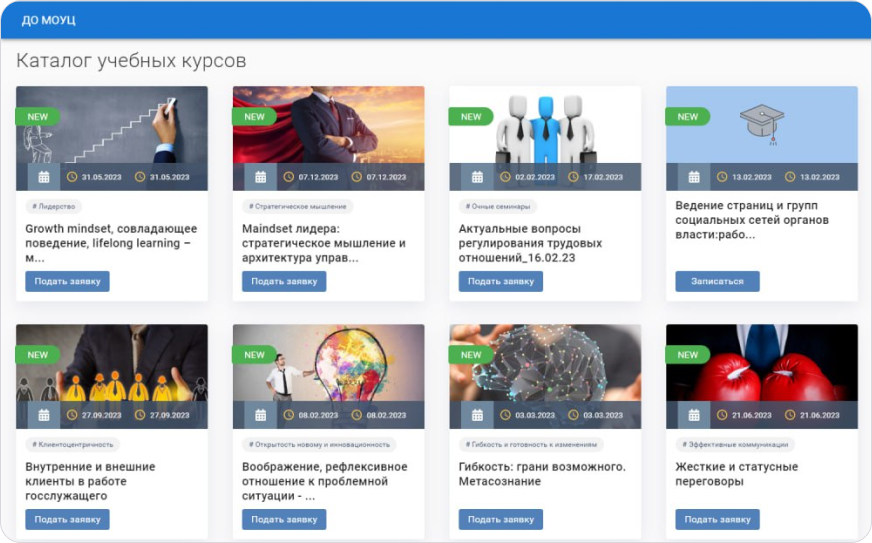The image size is (872, 543).
Task: Filter by # Очные семинары tag
Action: (497, 207)
